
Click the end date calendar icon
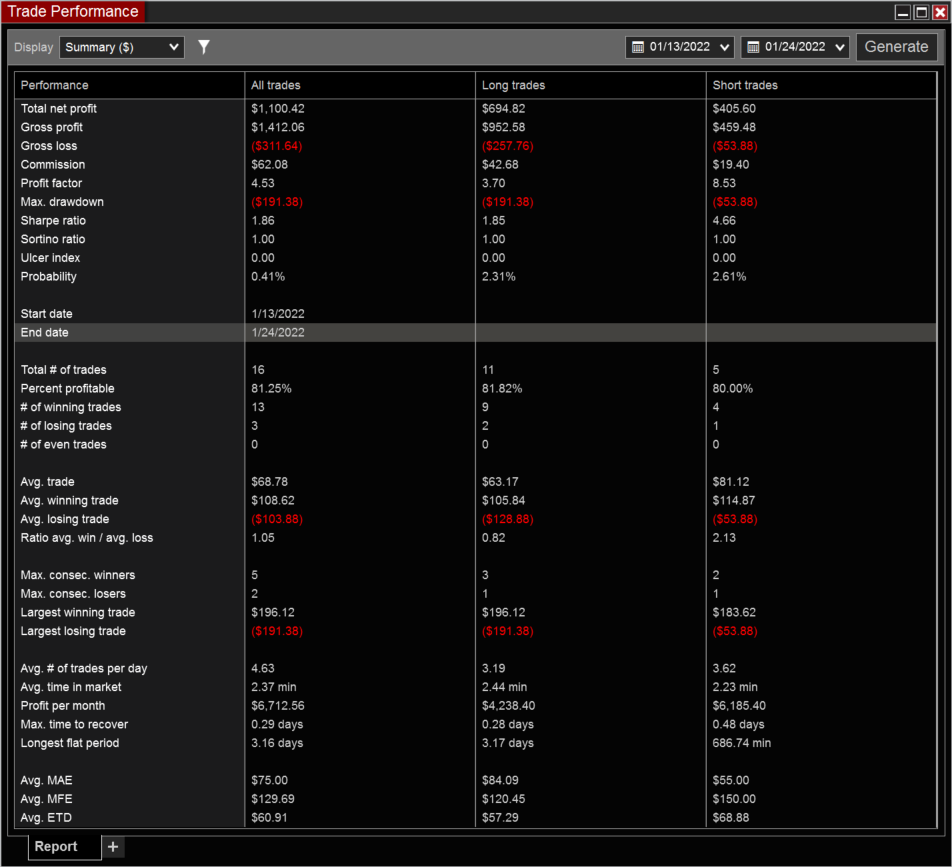pyautogui.click(x=753, y=47)
